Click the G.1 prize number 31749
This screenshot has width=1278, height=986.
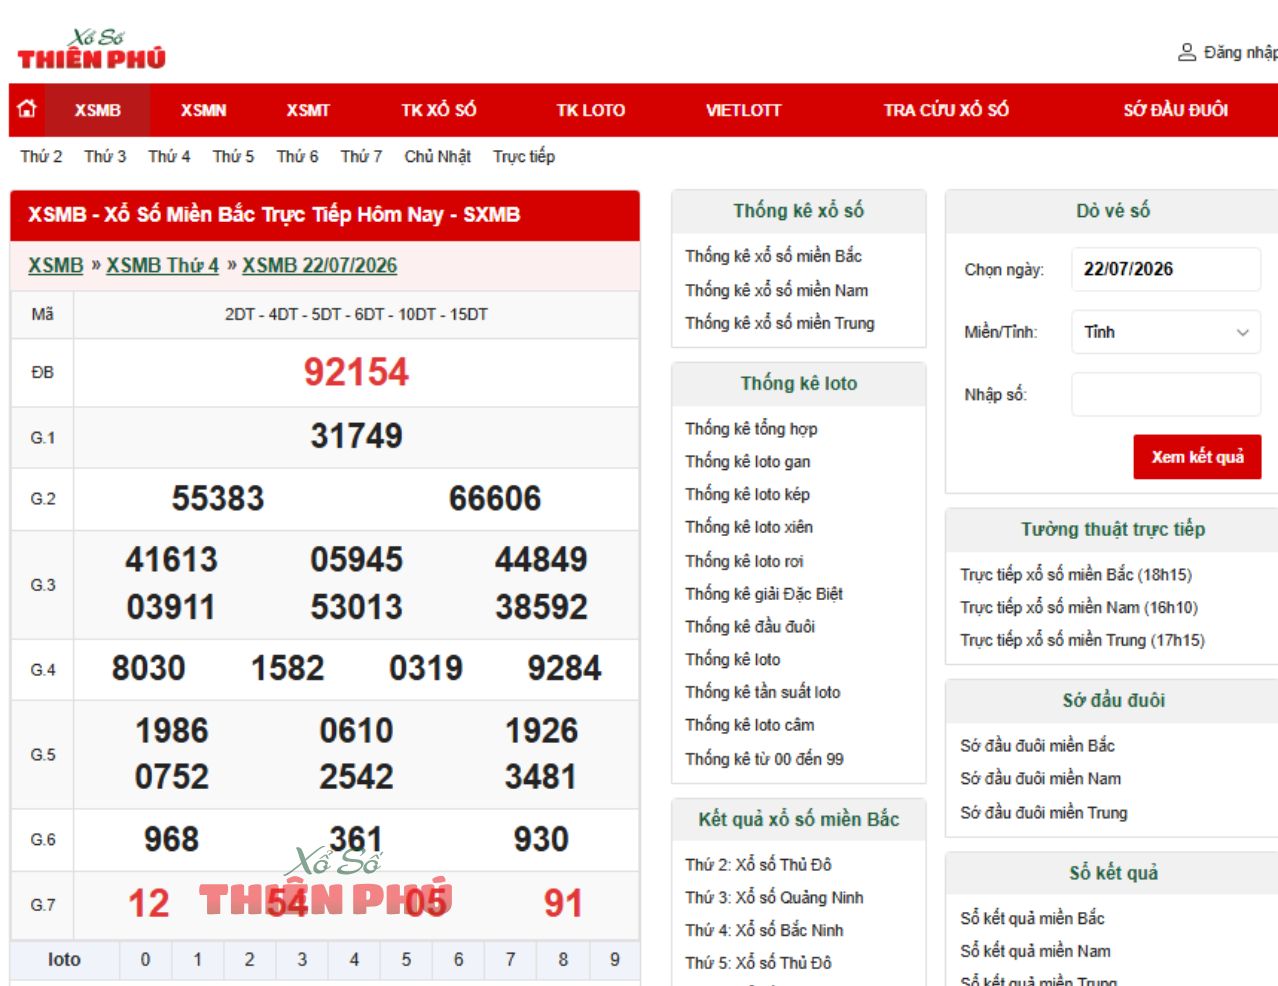[356, 436]
